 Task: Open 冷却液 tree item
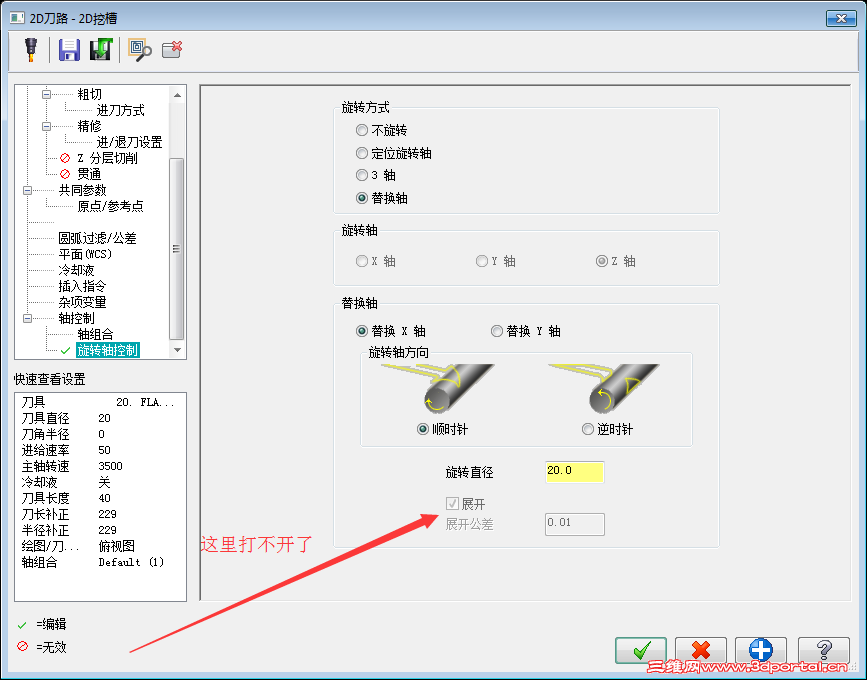tap(76, 270)
